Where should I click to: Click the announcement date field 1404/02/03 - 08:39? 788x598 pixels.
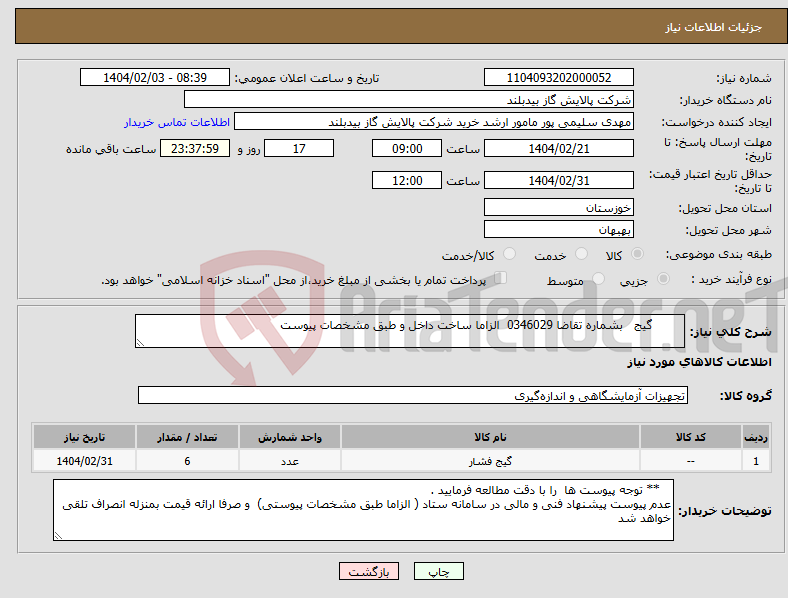[x=155, y=77]
